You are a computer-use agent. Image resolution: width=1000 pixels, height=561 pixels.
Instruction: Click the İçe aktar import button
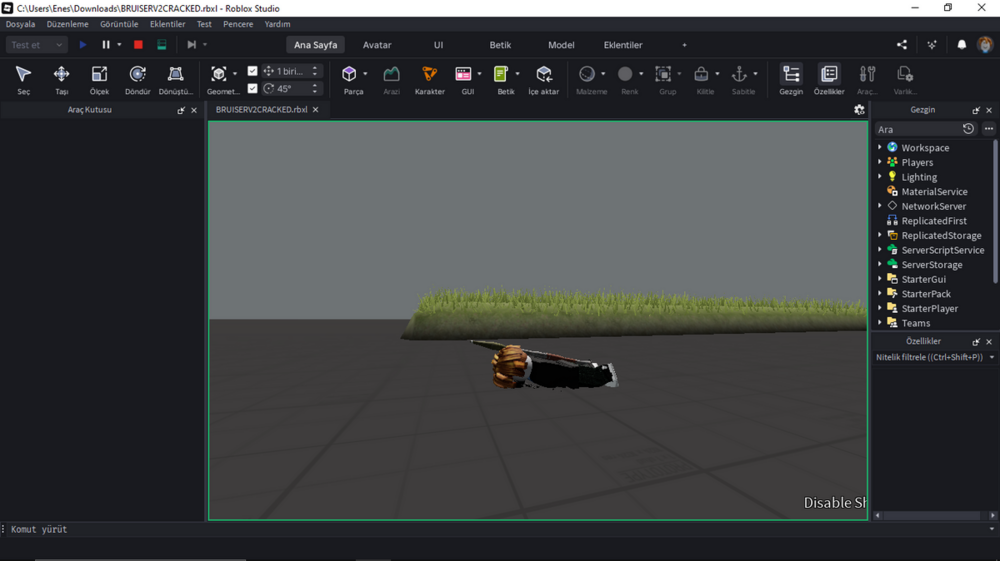[x=543, y=80]
